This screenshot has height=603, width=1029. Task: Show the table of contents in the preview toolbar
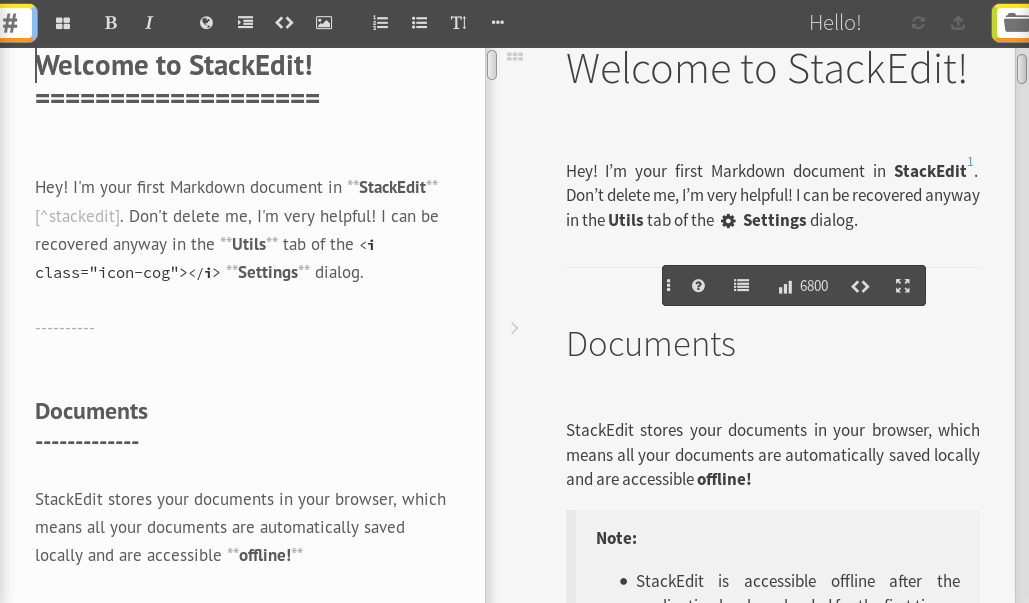tap(741, 286)
